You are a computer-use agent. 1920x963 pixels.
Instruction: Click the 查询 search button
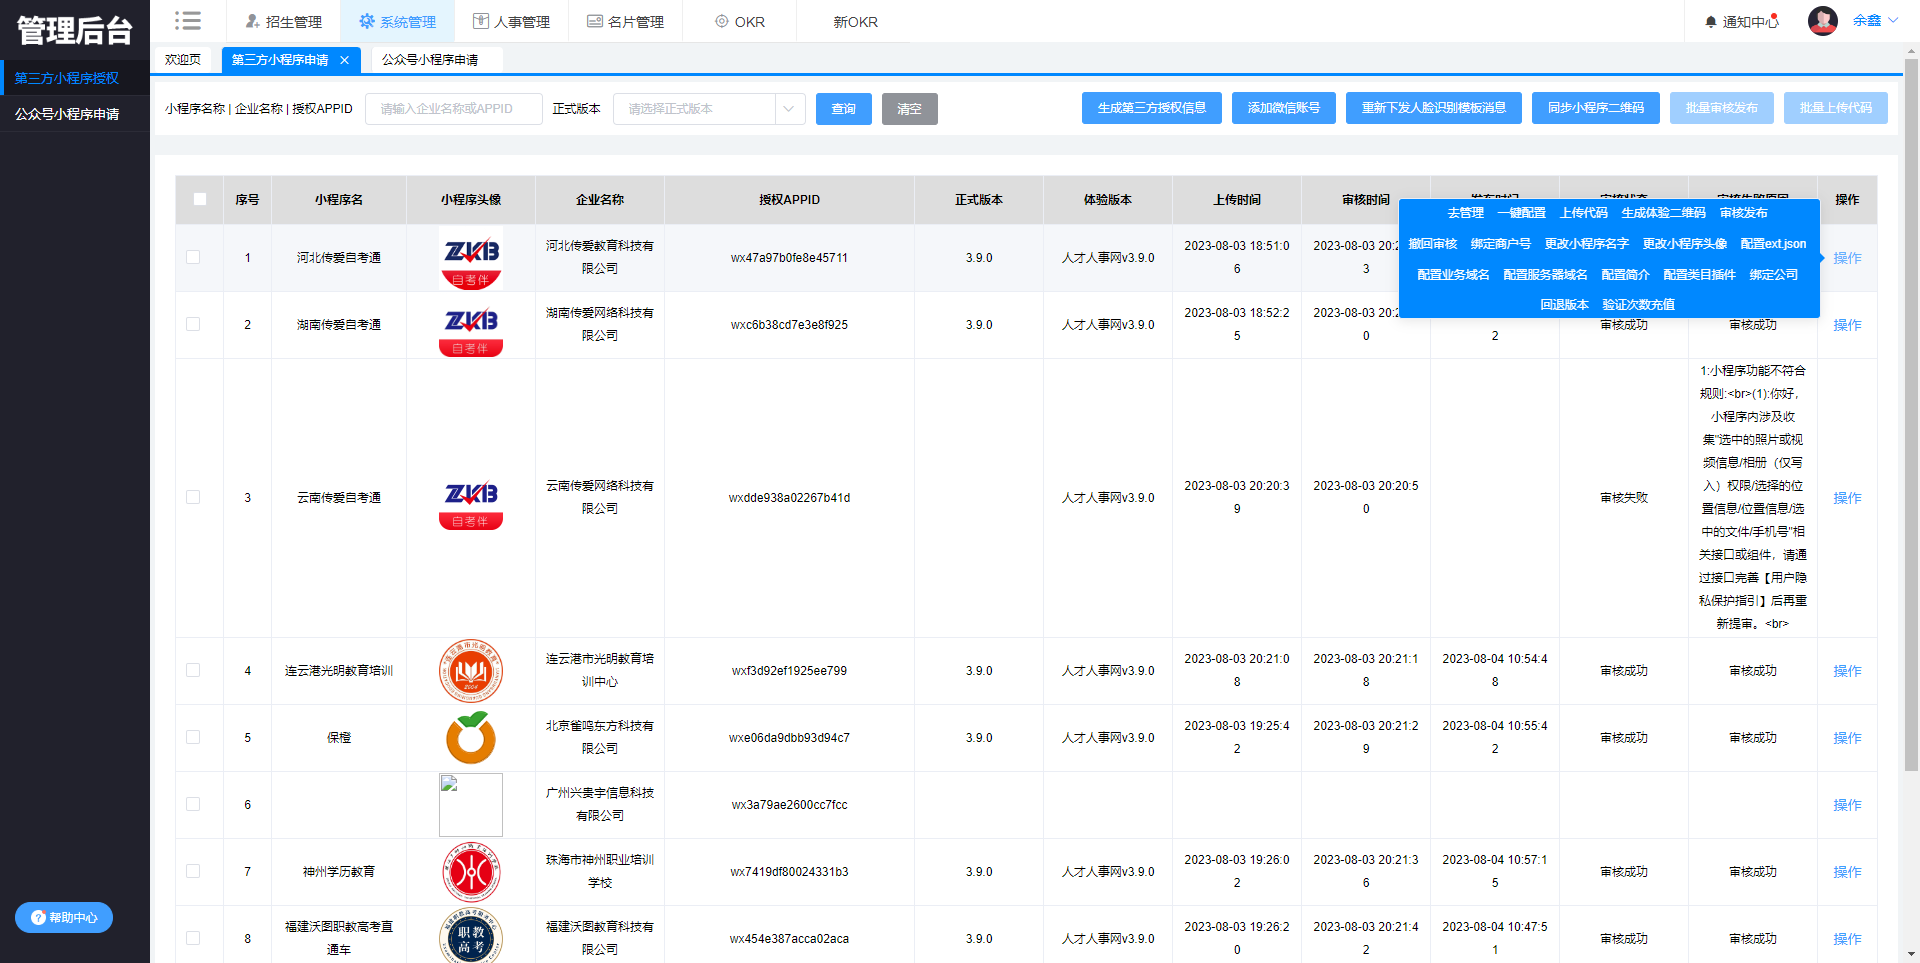(x=843, y=109)
